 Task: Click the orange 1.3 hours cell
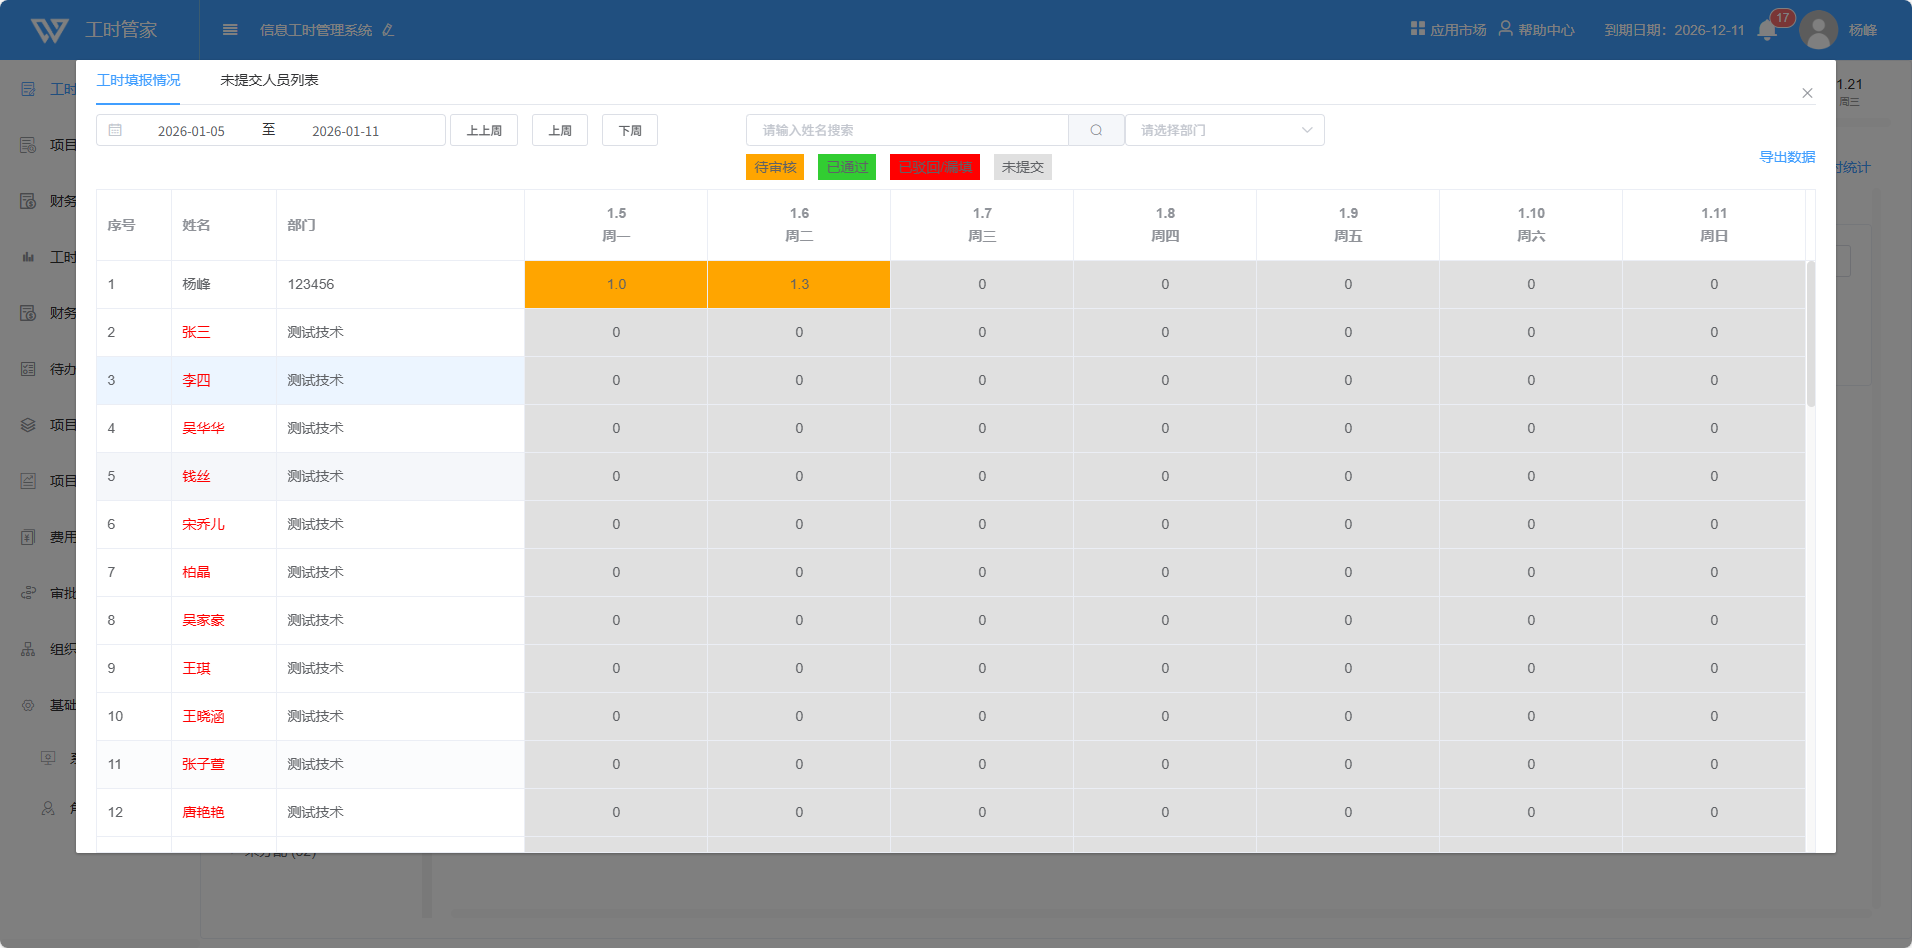pyautogui.click(x=799, y=284)
